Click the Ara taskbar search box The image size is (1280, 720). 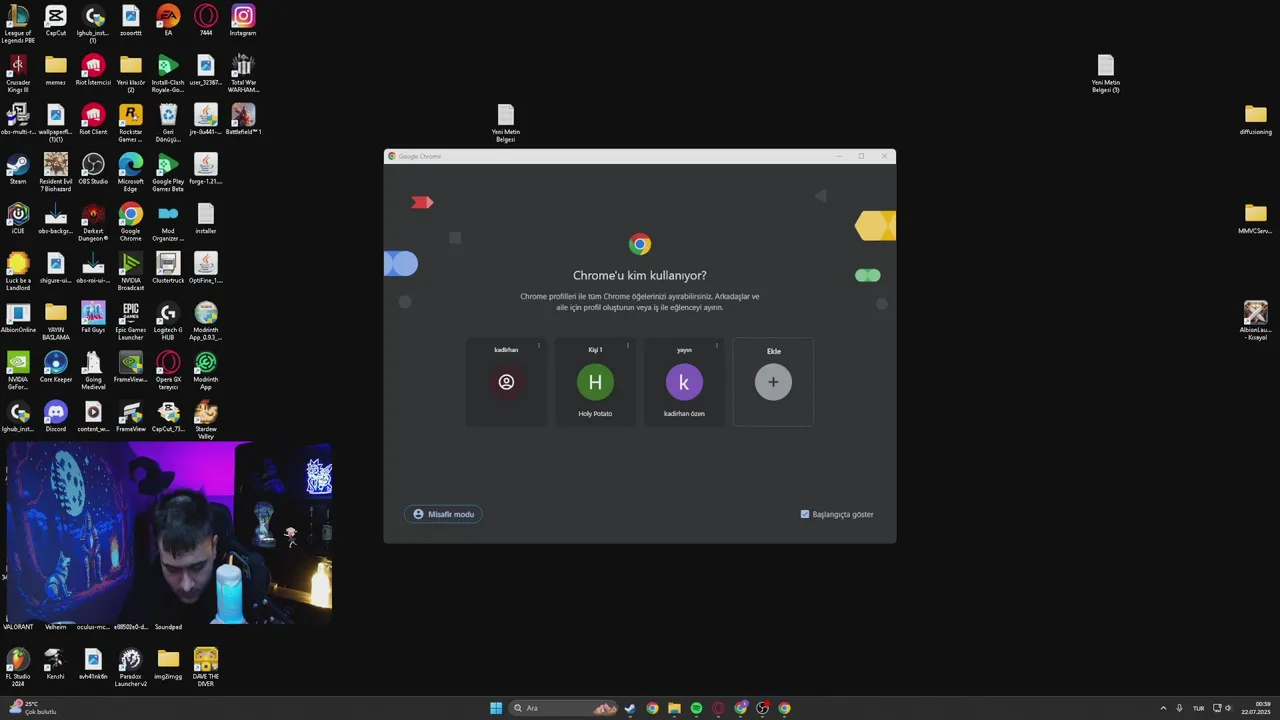(x=564, y=708)
